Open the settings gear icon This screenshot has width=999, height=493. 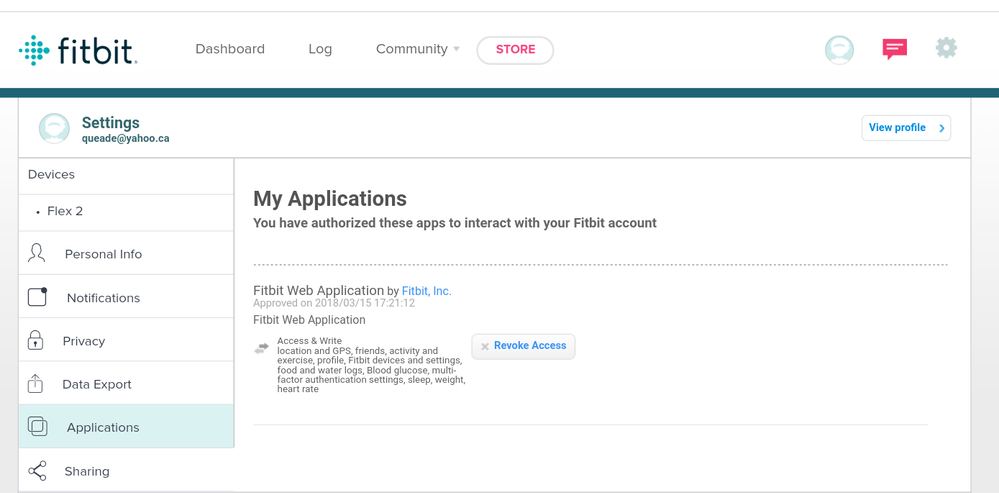point(946,48)
